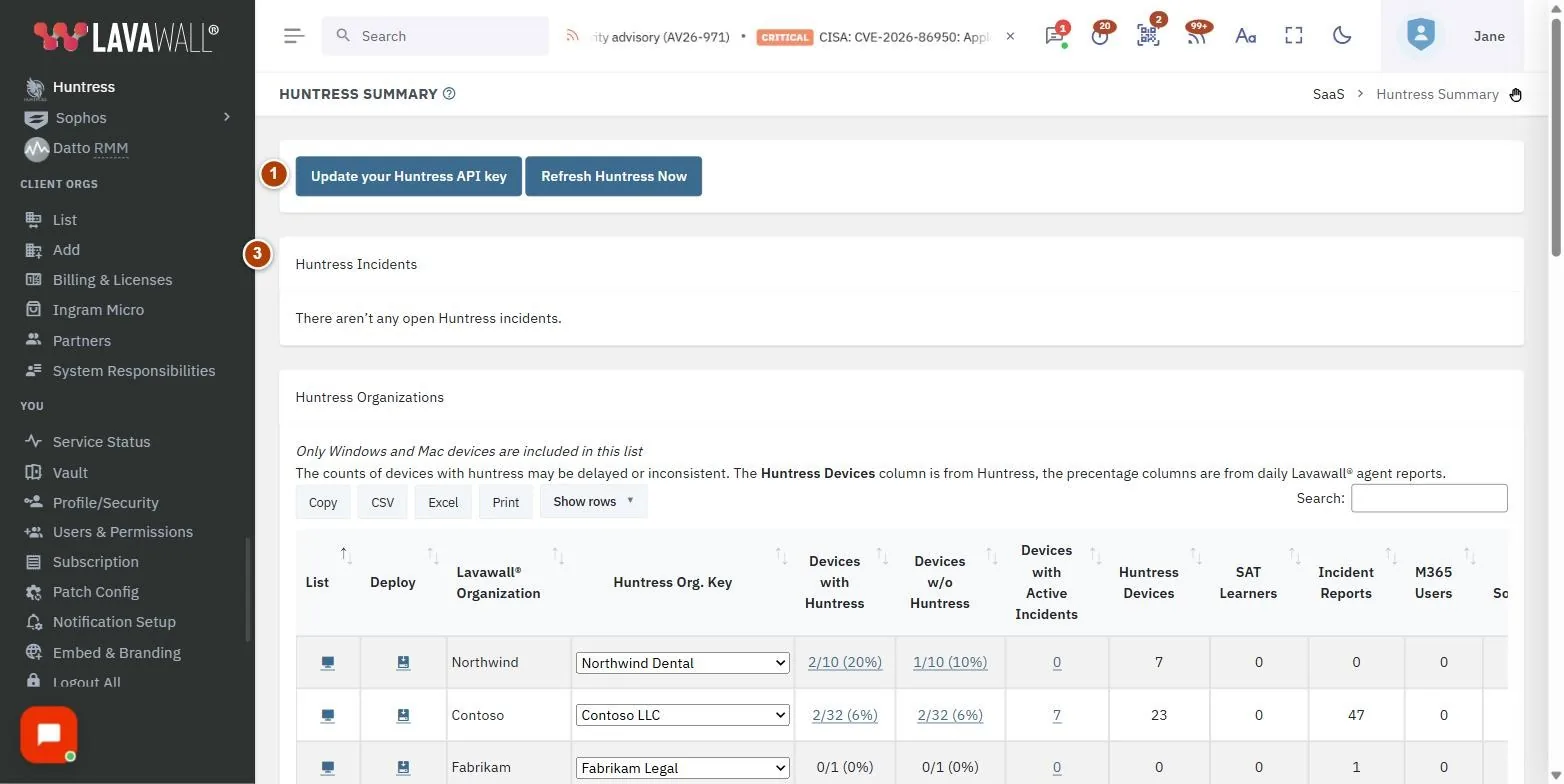Open Northwind's 1/10 (10%) without Huntress link
The width and height of the screenshot is (1564, 784).
pos(950,662)
